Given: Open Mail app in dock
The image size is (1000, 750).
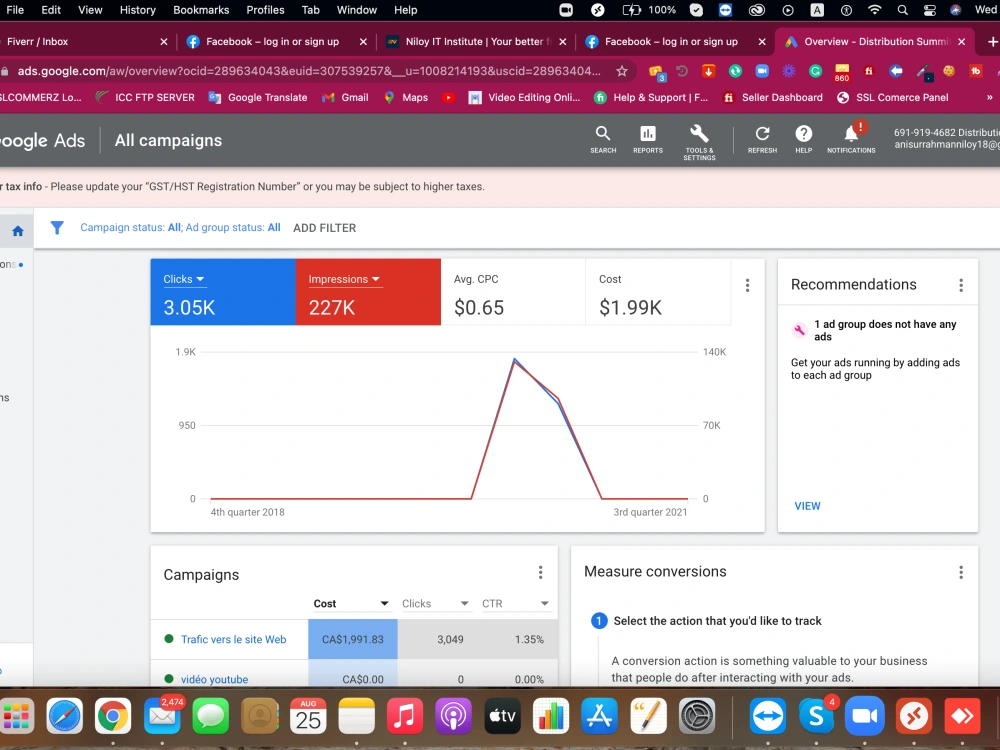Looking at the screenshot, I should pos(162,716).
